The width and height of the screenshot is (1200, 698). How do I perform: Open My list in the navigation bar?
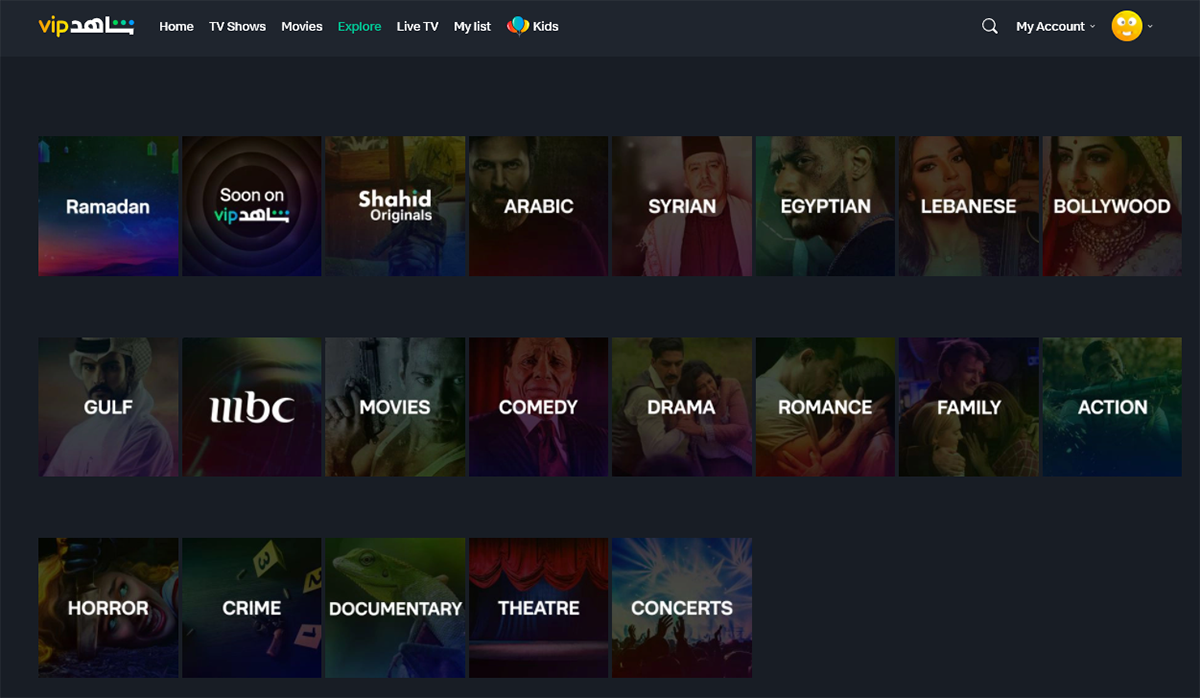coord(472,27)
